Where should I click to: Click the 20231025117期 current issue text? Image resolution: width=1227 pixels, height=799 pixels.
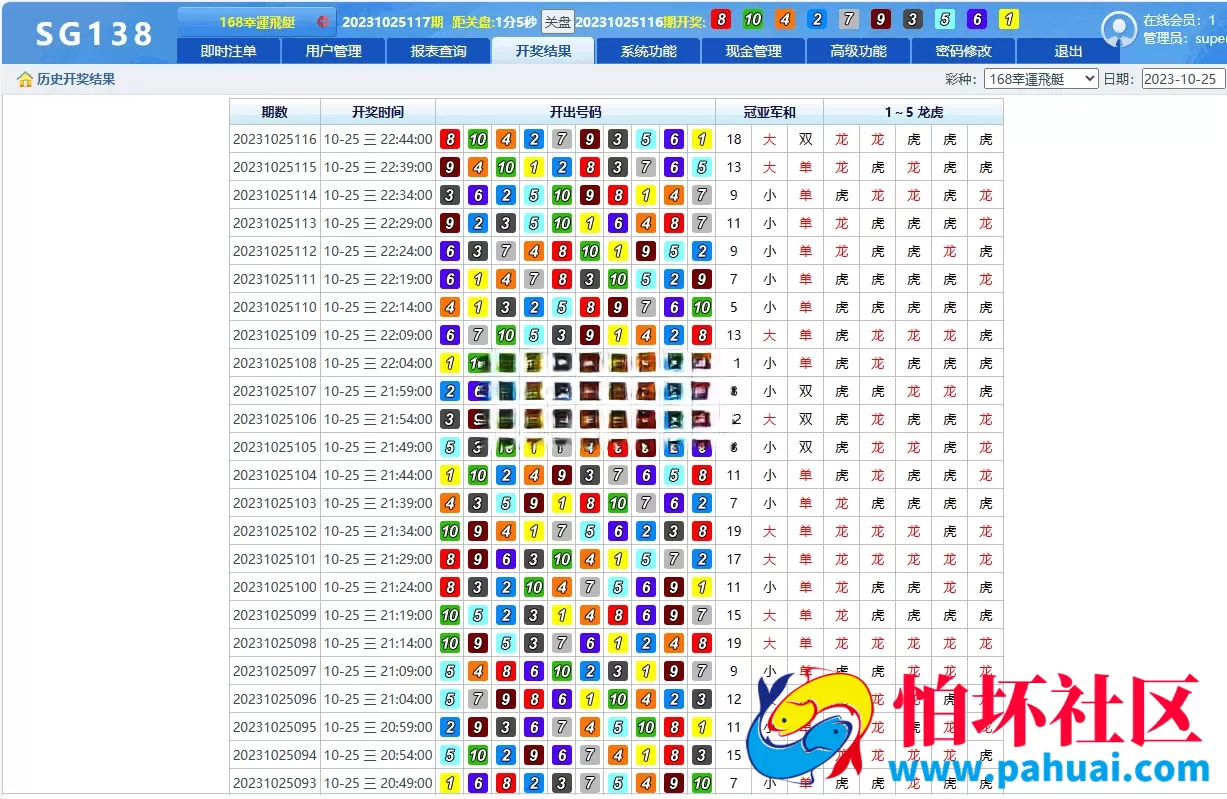[392, 21]
